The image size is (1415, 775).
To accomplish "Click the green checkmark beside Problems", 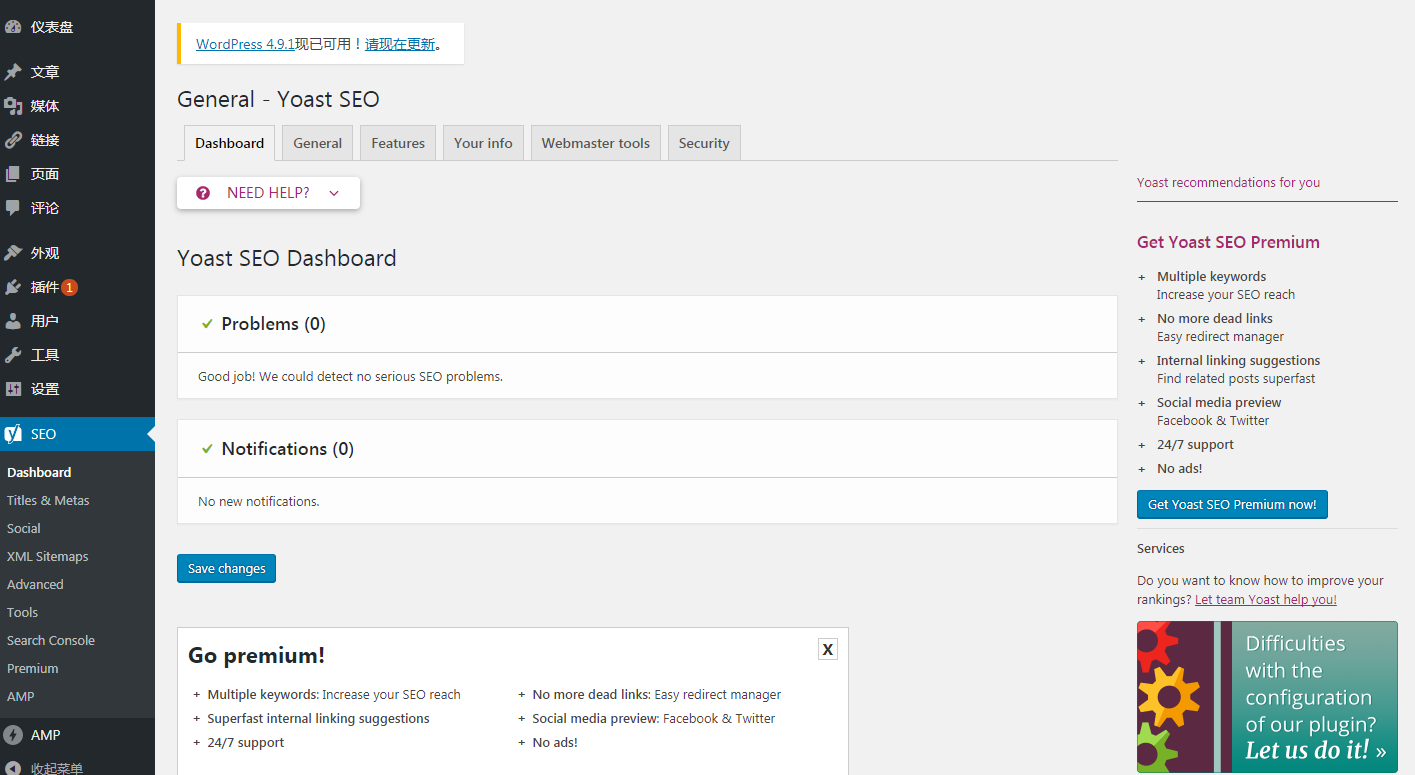I will (207, 324).
